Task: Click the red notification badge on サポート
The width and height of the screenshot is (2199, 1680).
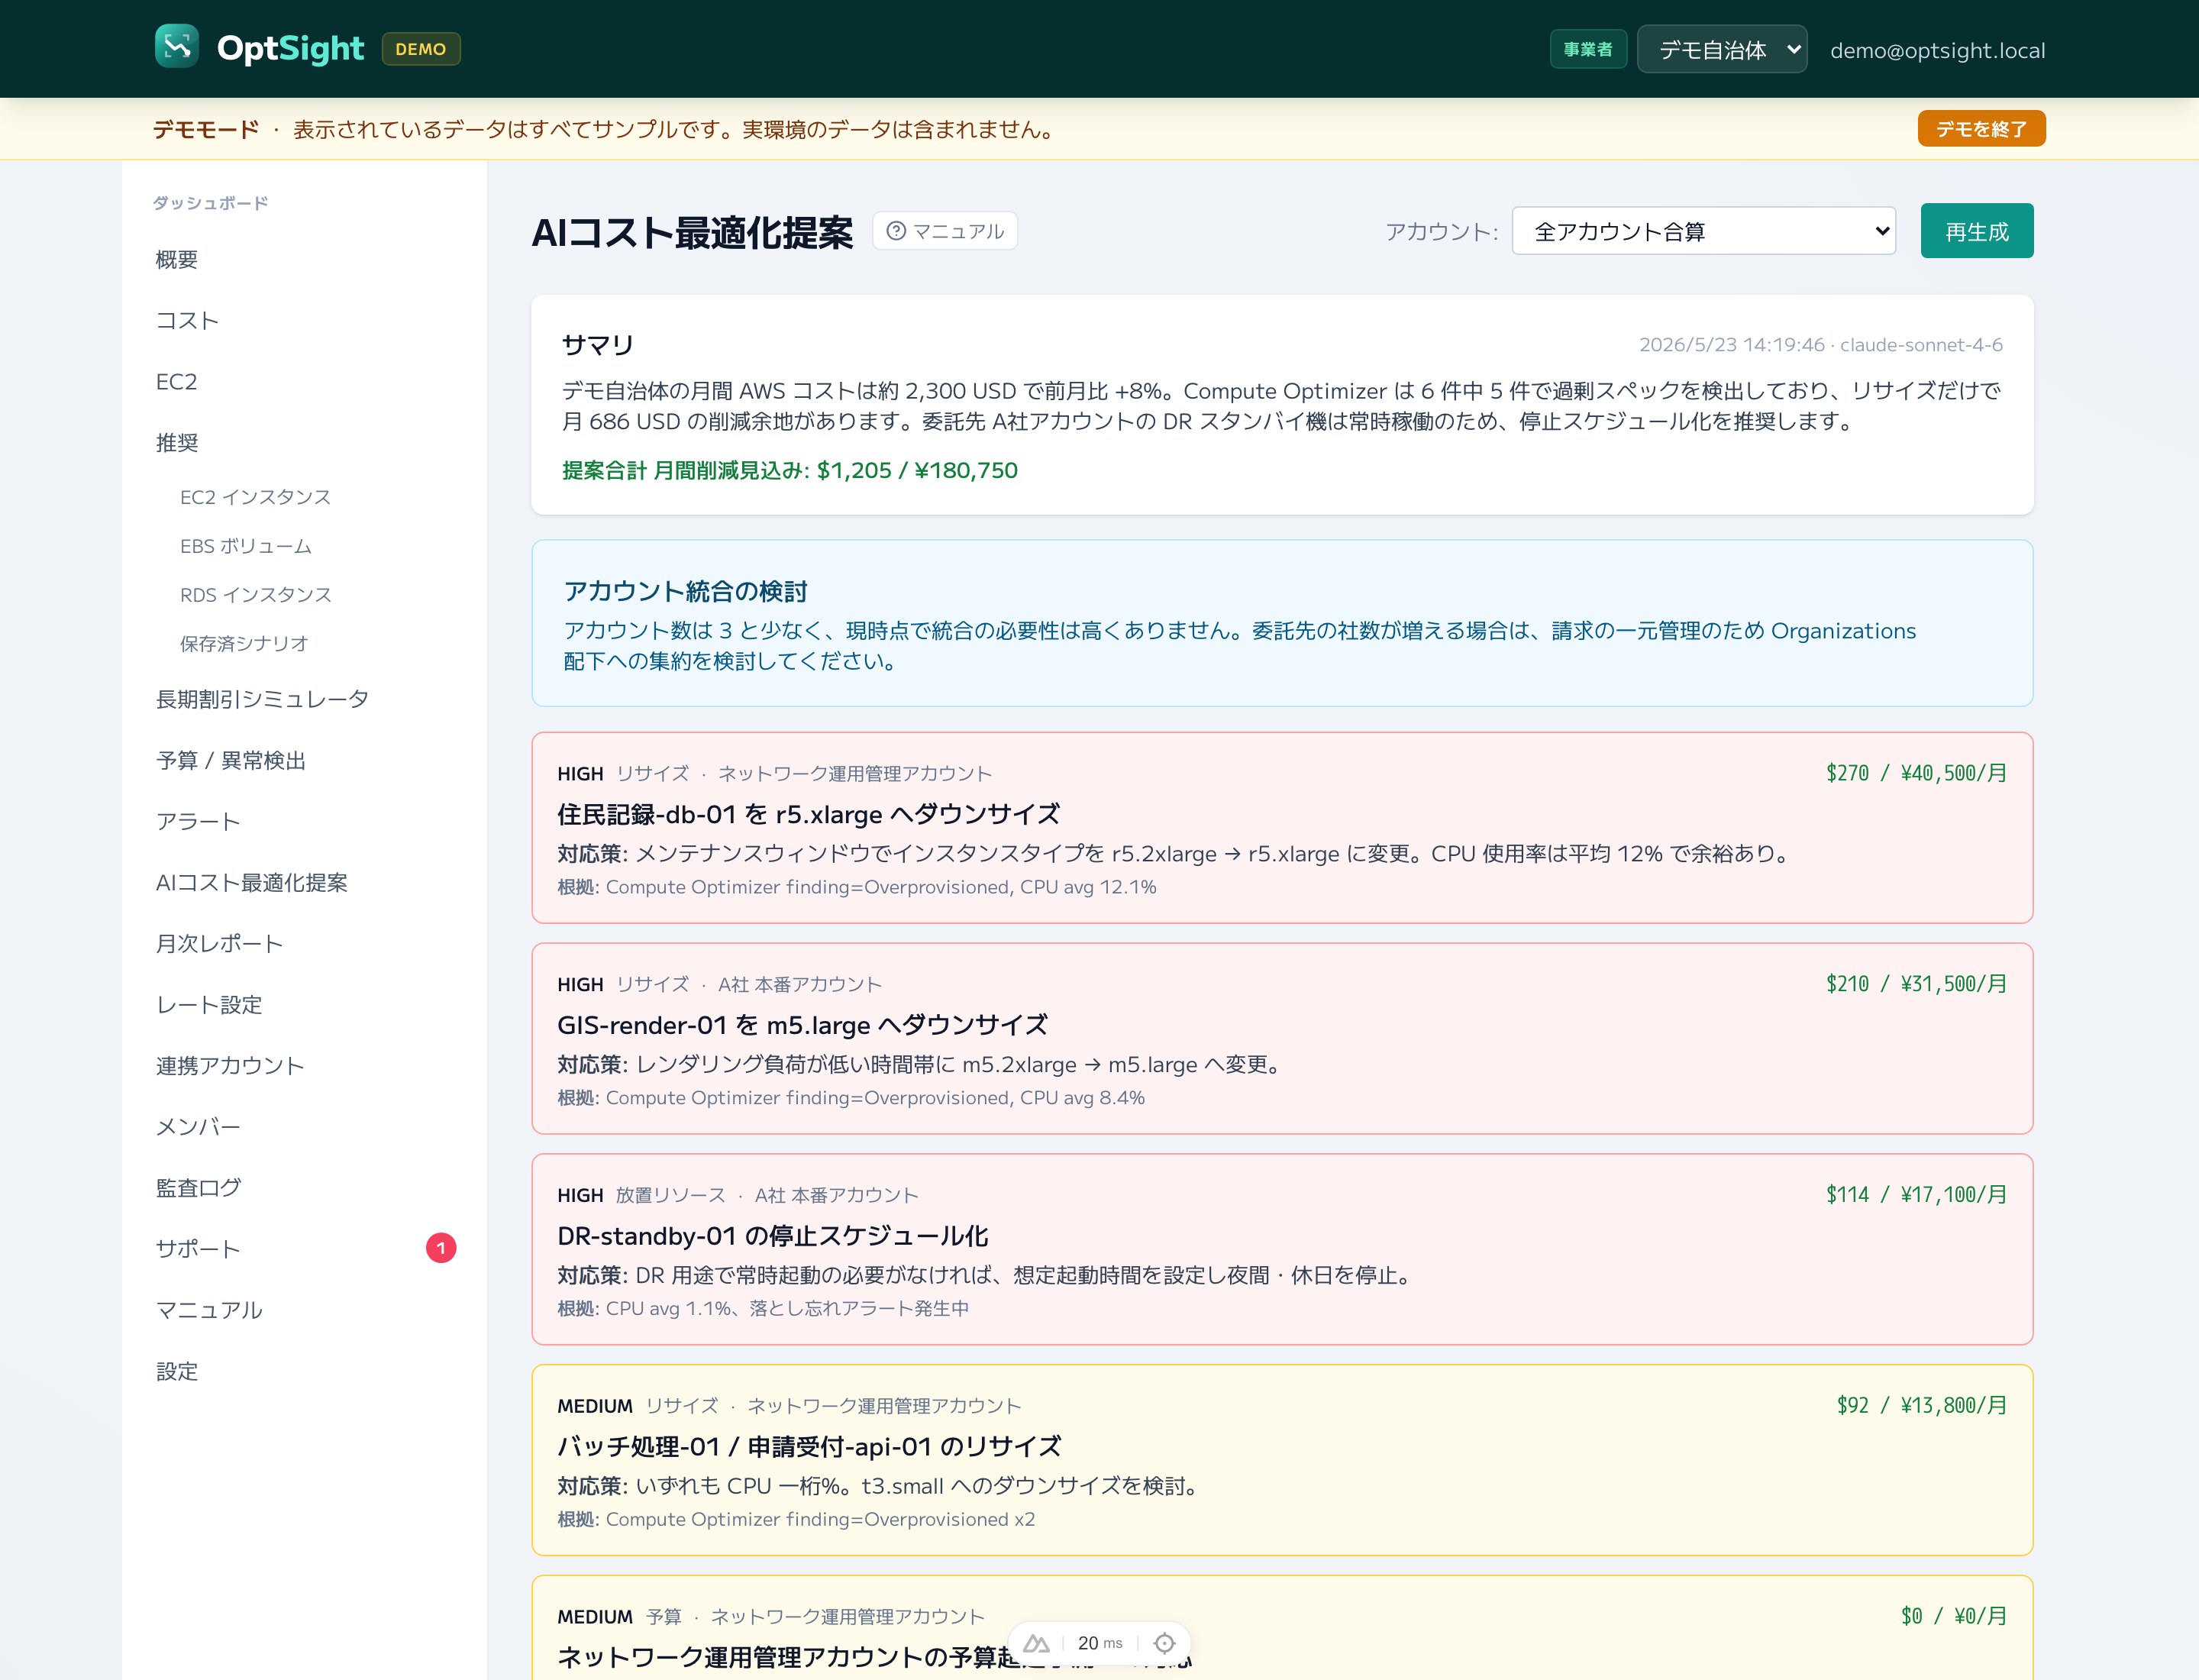Action: 441,1248
